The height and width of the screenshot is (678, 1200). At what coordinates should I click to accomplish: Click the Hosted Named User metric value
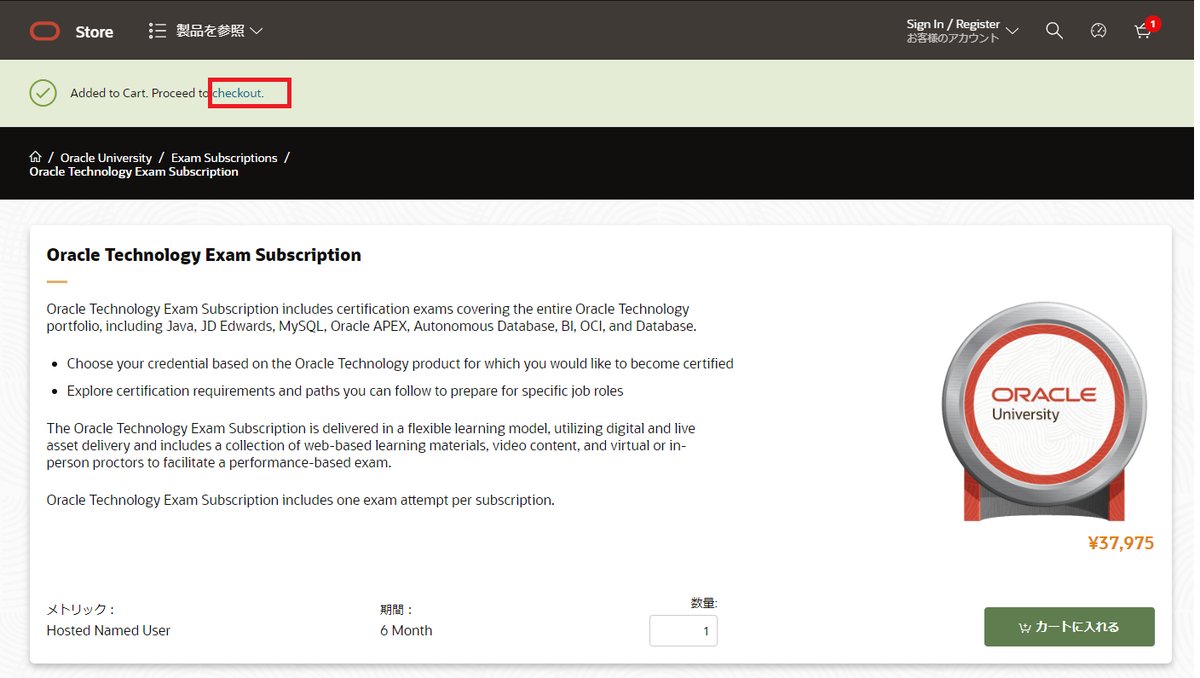[x=109, y=630]
